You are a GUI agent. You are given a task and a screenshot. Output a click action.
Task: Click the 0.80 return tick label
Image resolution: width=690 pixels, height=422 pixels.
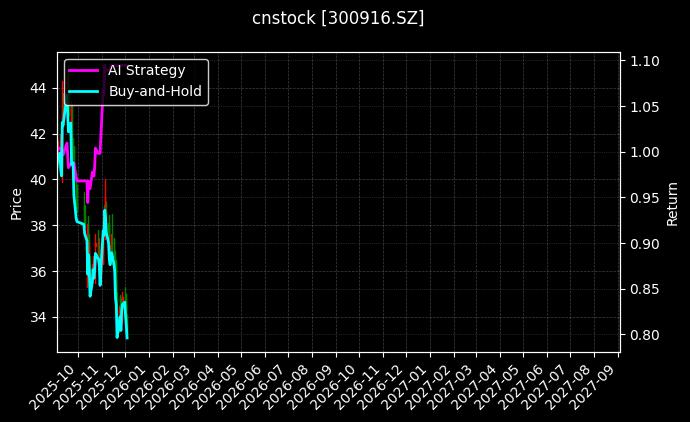[643, 334]
